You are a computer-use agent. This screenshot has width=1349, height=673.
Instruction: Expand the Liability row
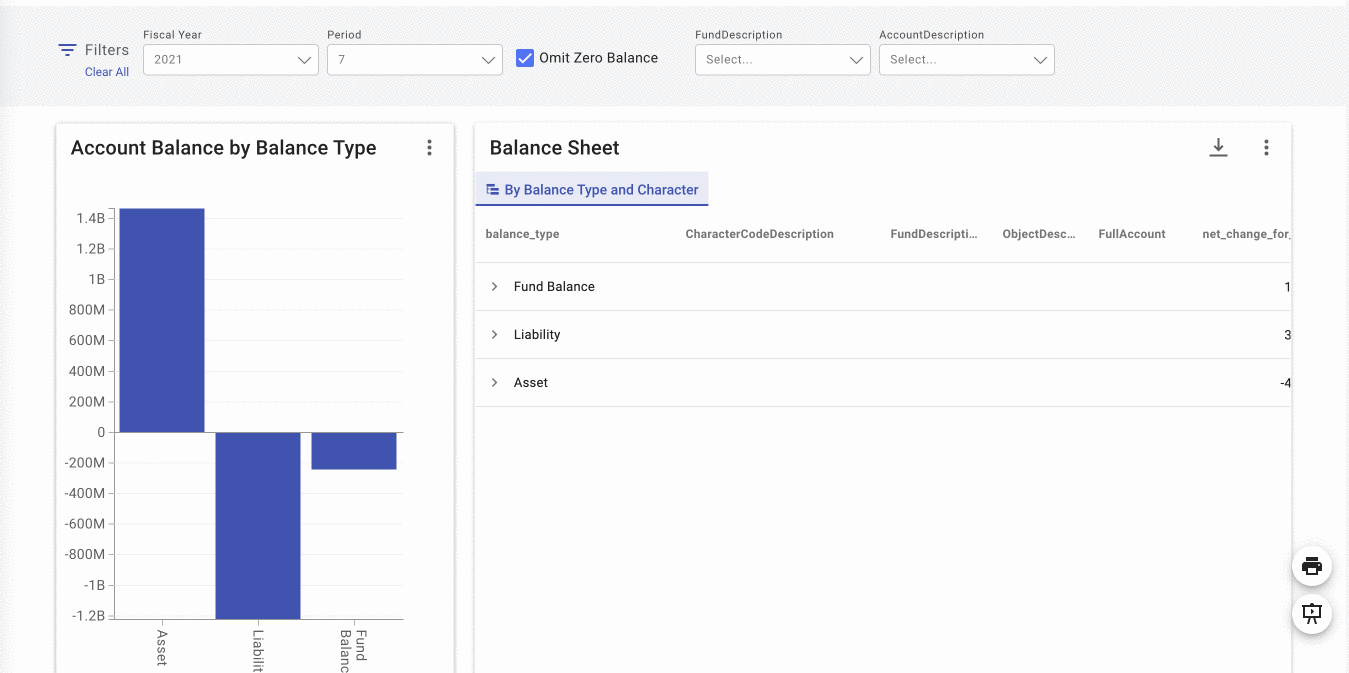click(494, 335)
